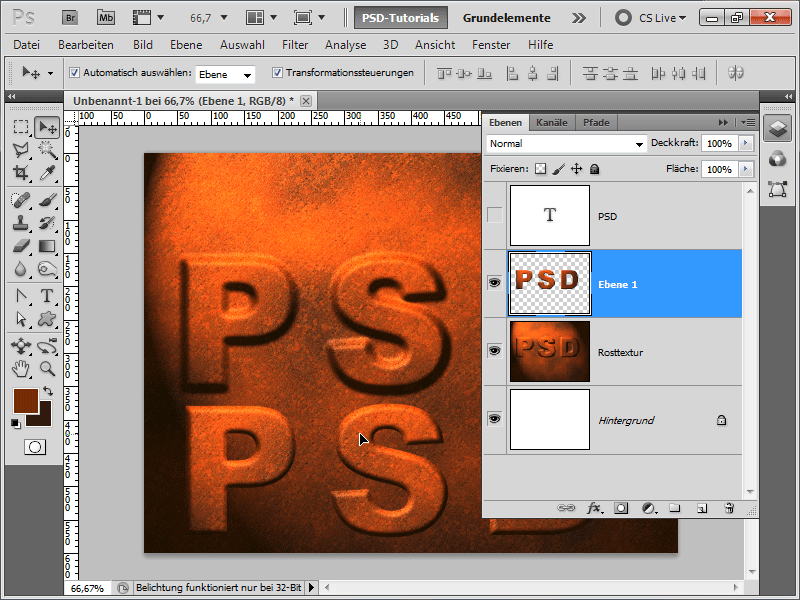
Task: Select the Healing Brush tool
Action: (21, 200)
